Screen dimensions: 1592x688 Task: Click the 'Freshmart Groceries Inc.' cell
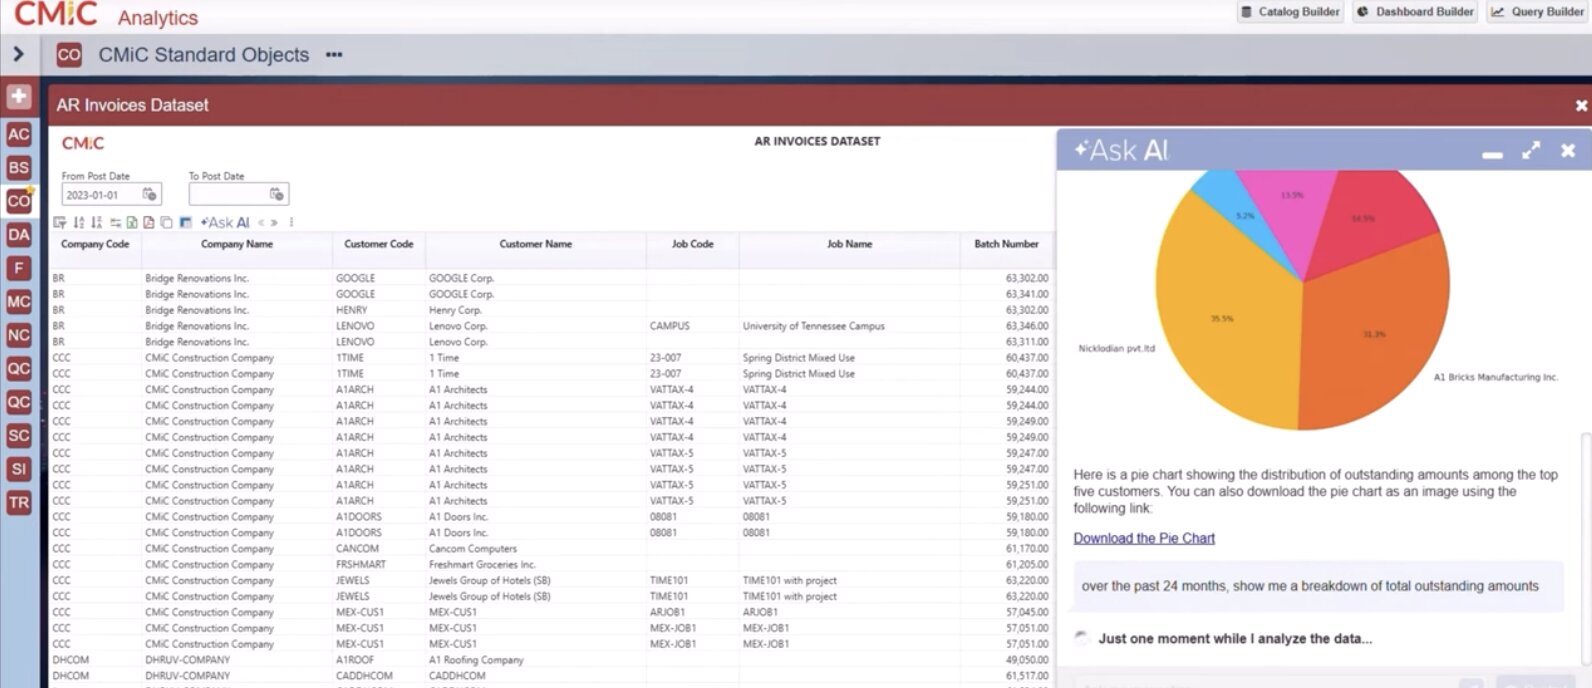(x=482, y=565)
